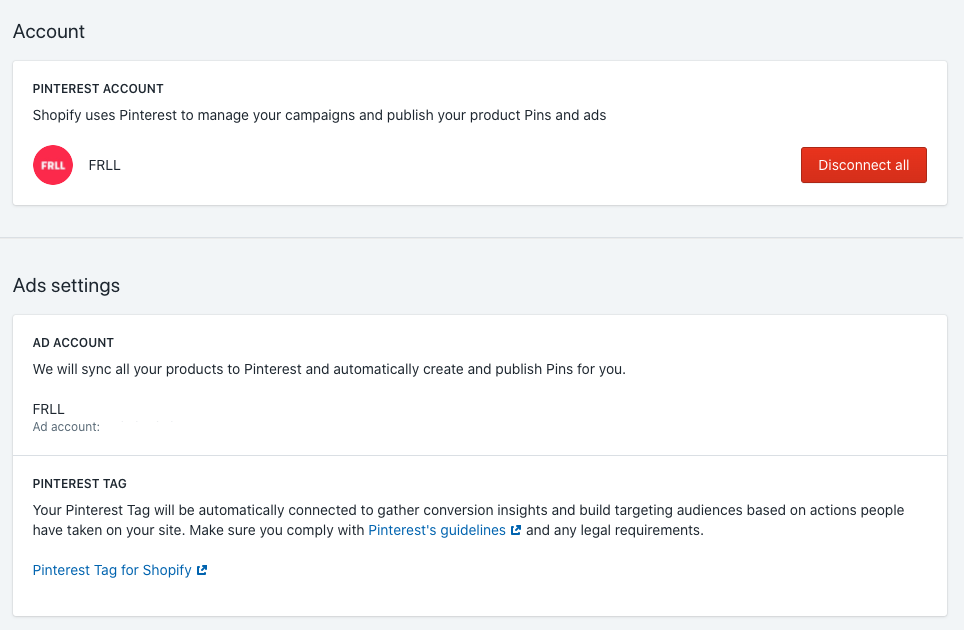Viewport: 964px width, 630px height.
Task: Click 'Shopify uses Pinterest to manage' description
Action: (x=319, y=115)
